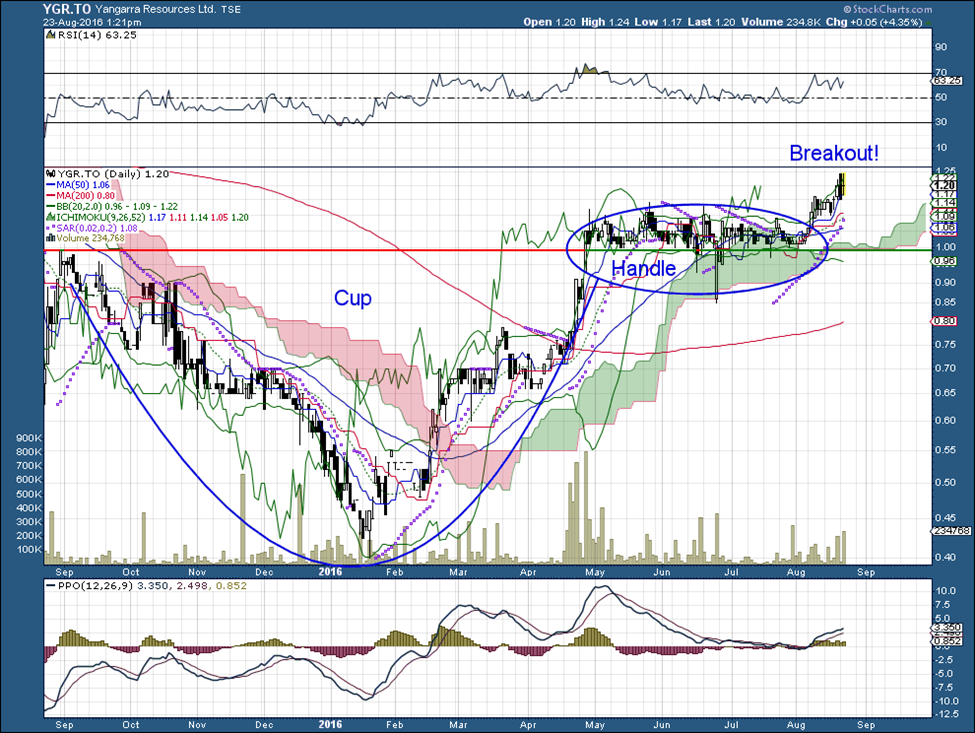Image resolution: width=975 pixels, height=733 pixels.
Task: Select the ICHIMOKU(9,26,52) legend entry
Action: point(148,217)
